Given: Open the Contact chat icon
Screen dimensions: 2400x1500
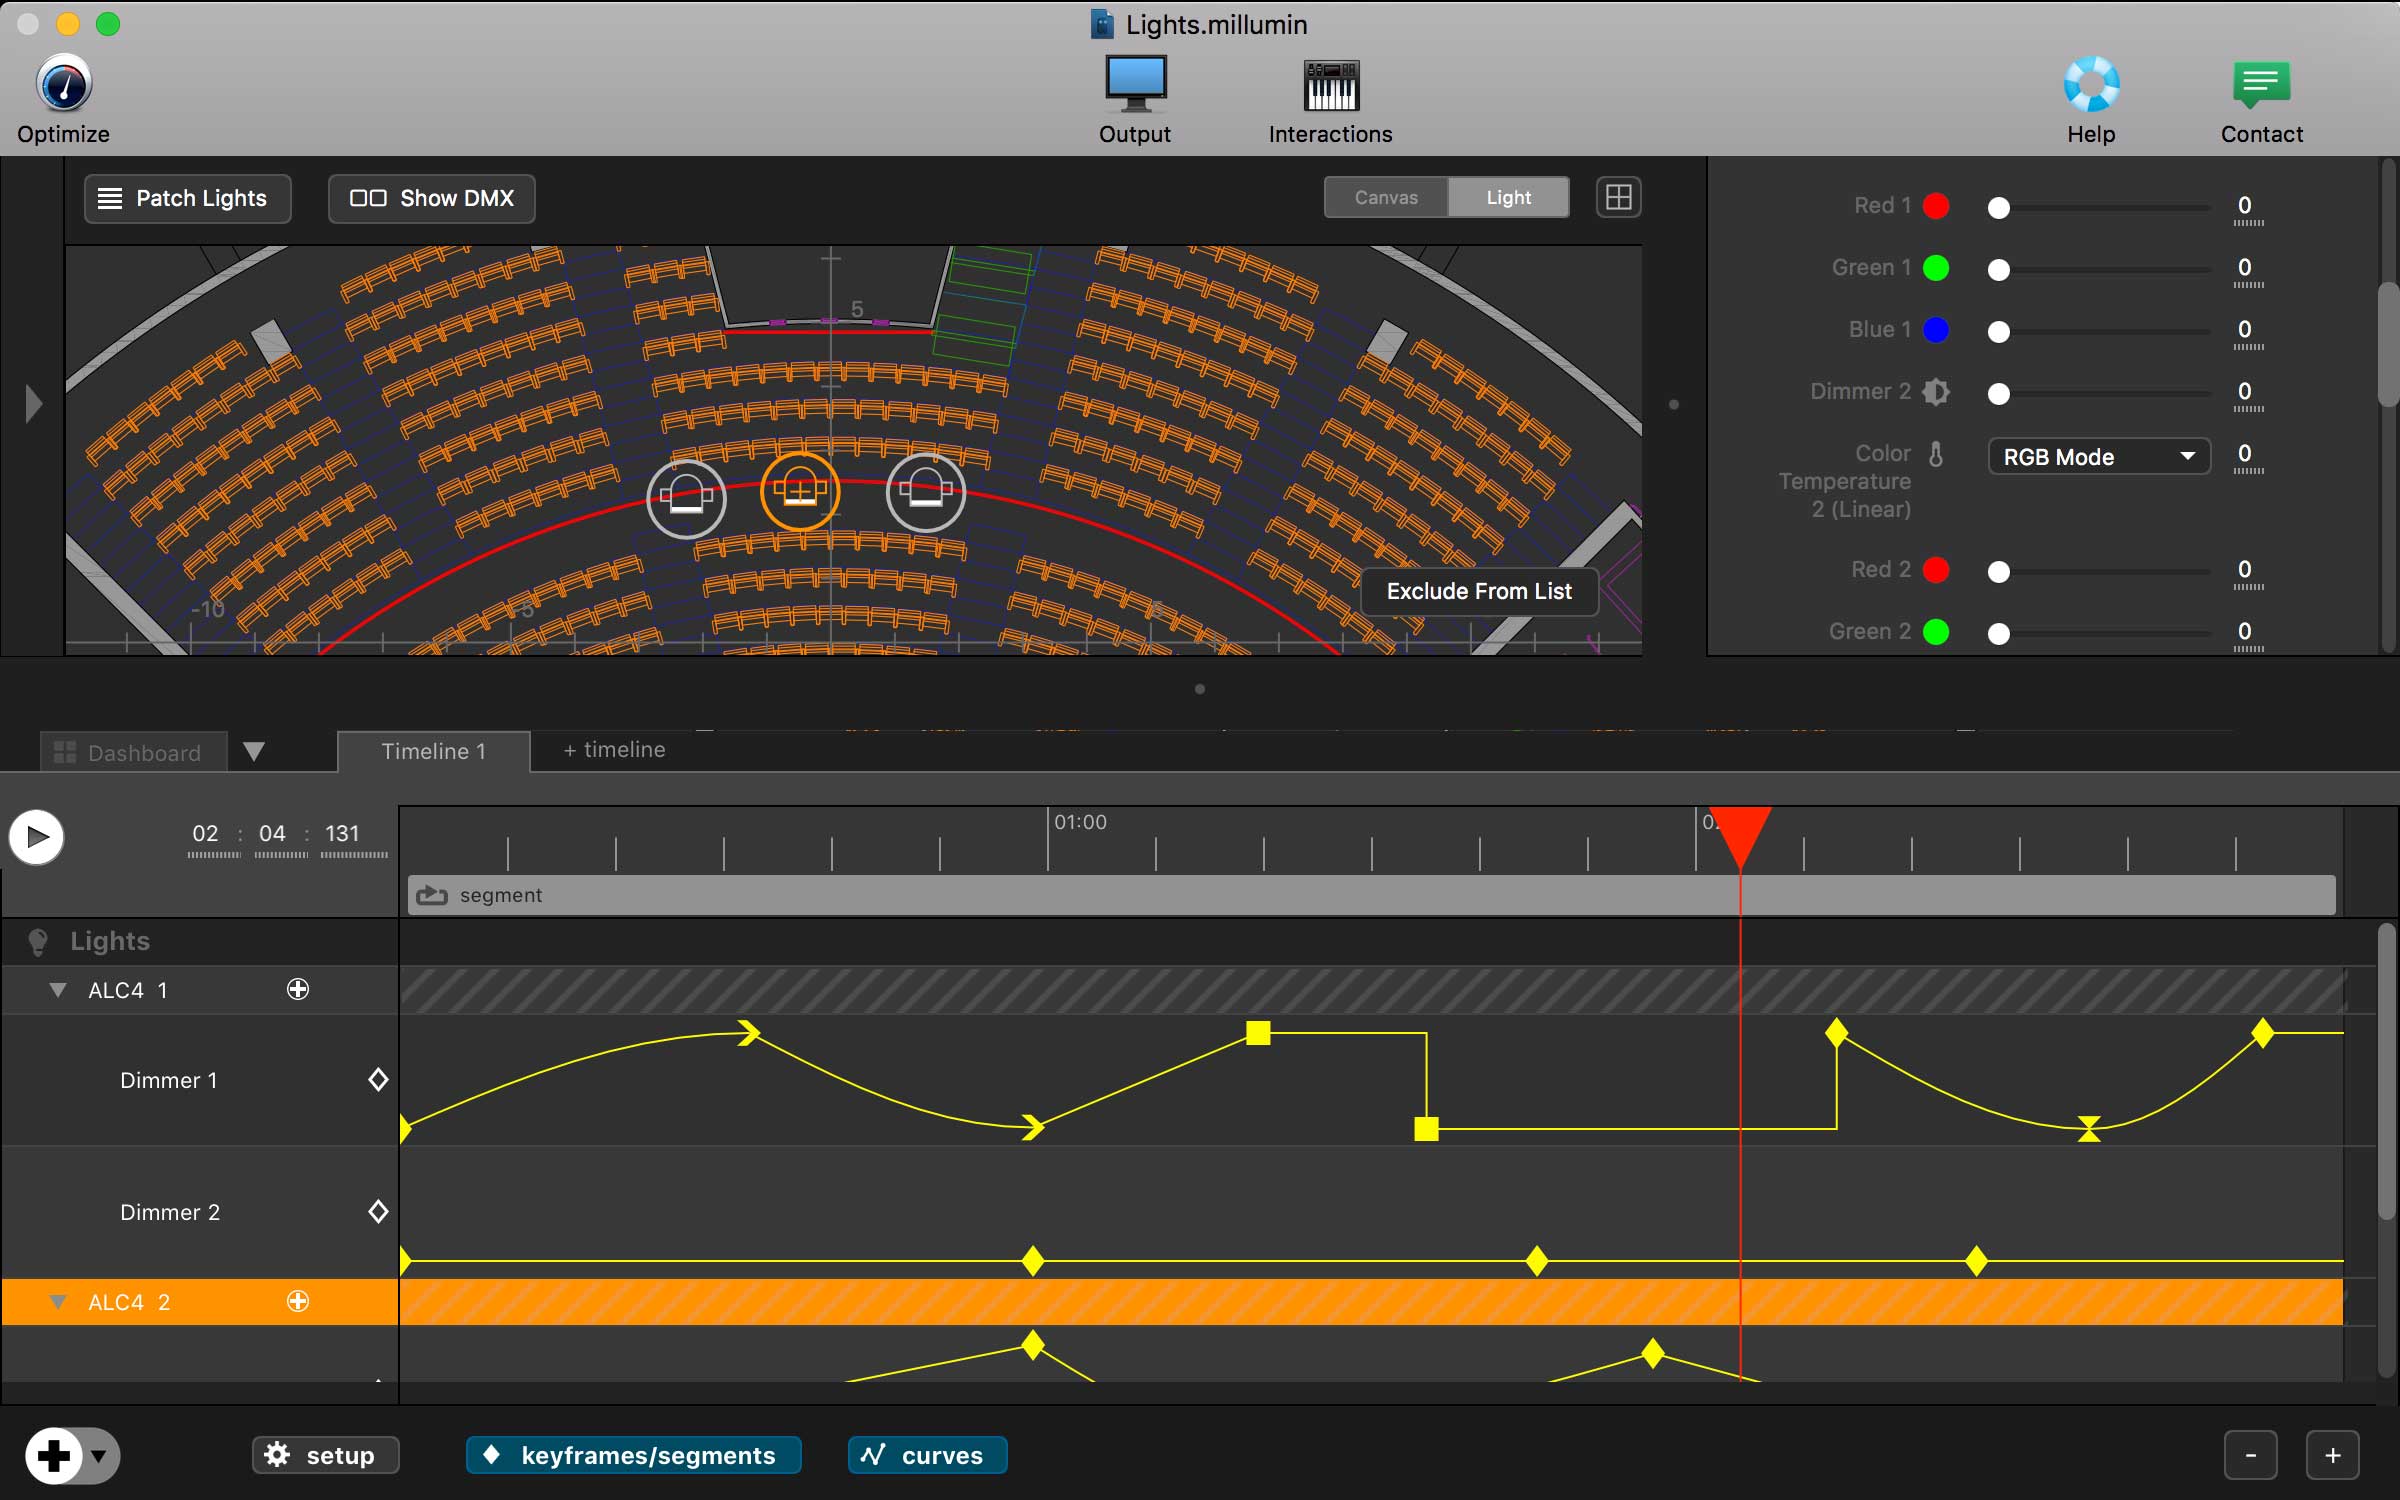Looking at the screenshot, I should (x=2261, y=84).
